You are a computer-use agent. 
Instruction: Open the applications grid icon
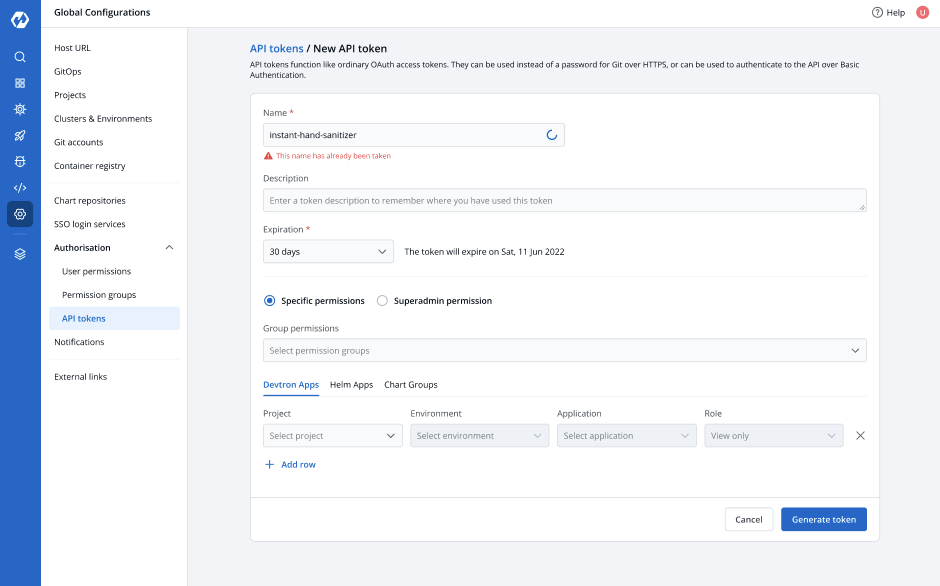(20, 83)
